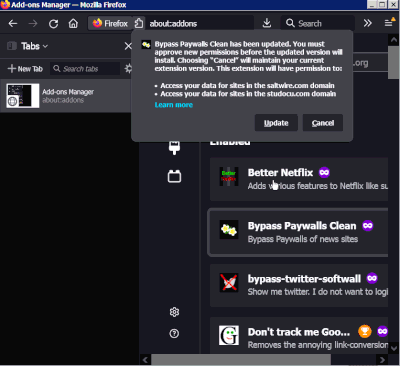Open Add-ons Support help icon
The height and width of the screenshot is (366, 400).
point(174,333)
